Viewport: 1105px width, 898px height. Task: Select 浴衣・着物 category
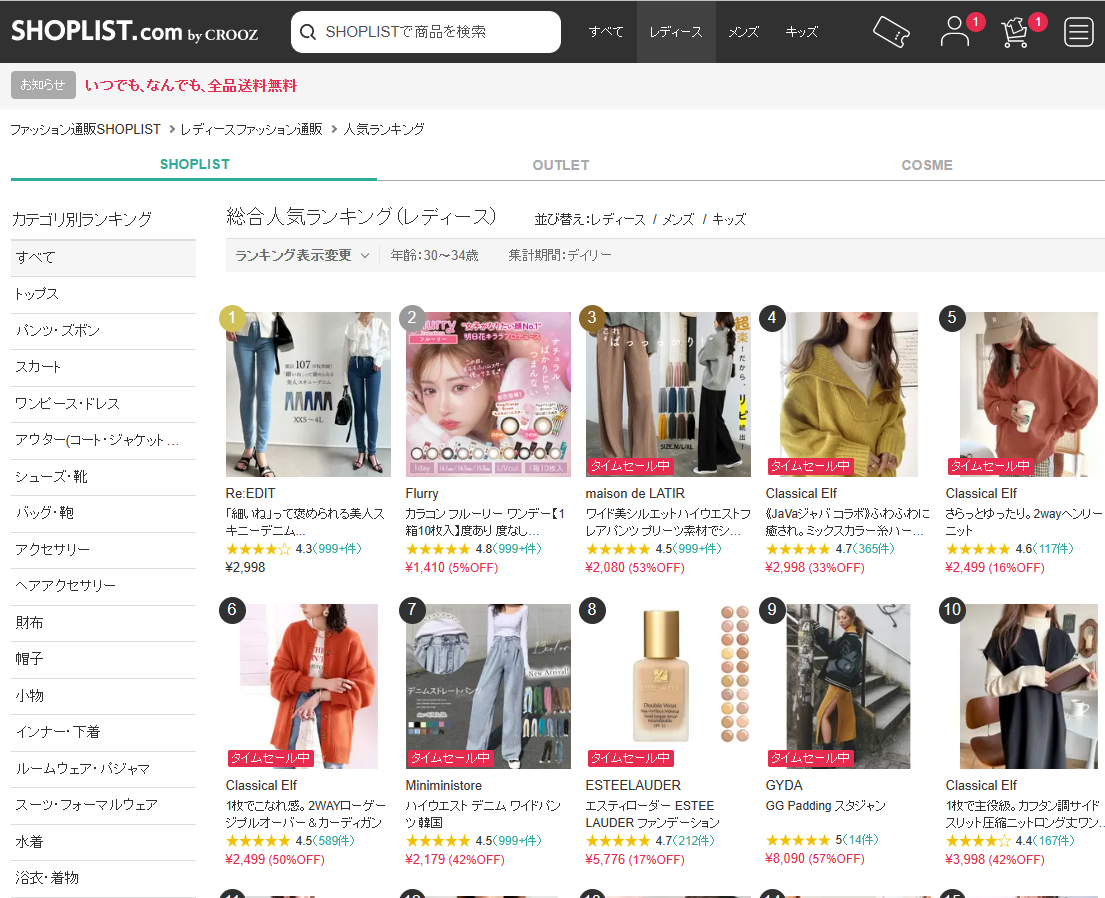[x=104, y=878]
